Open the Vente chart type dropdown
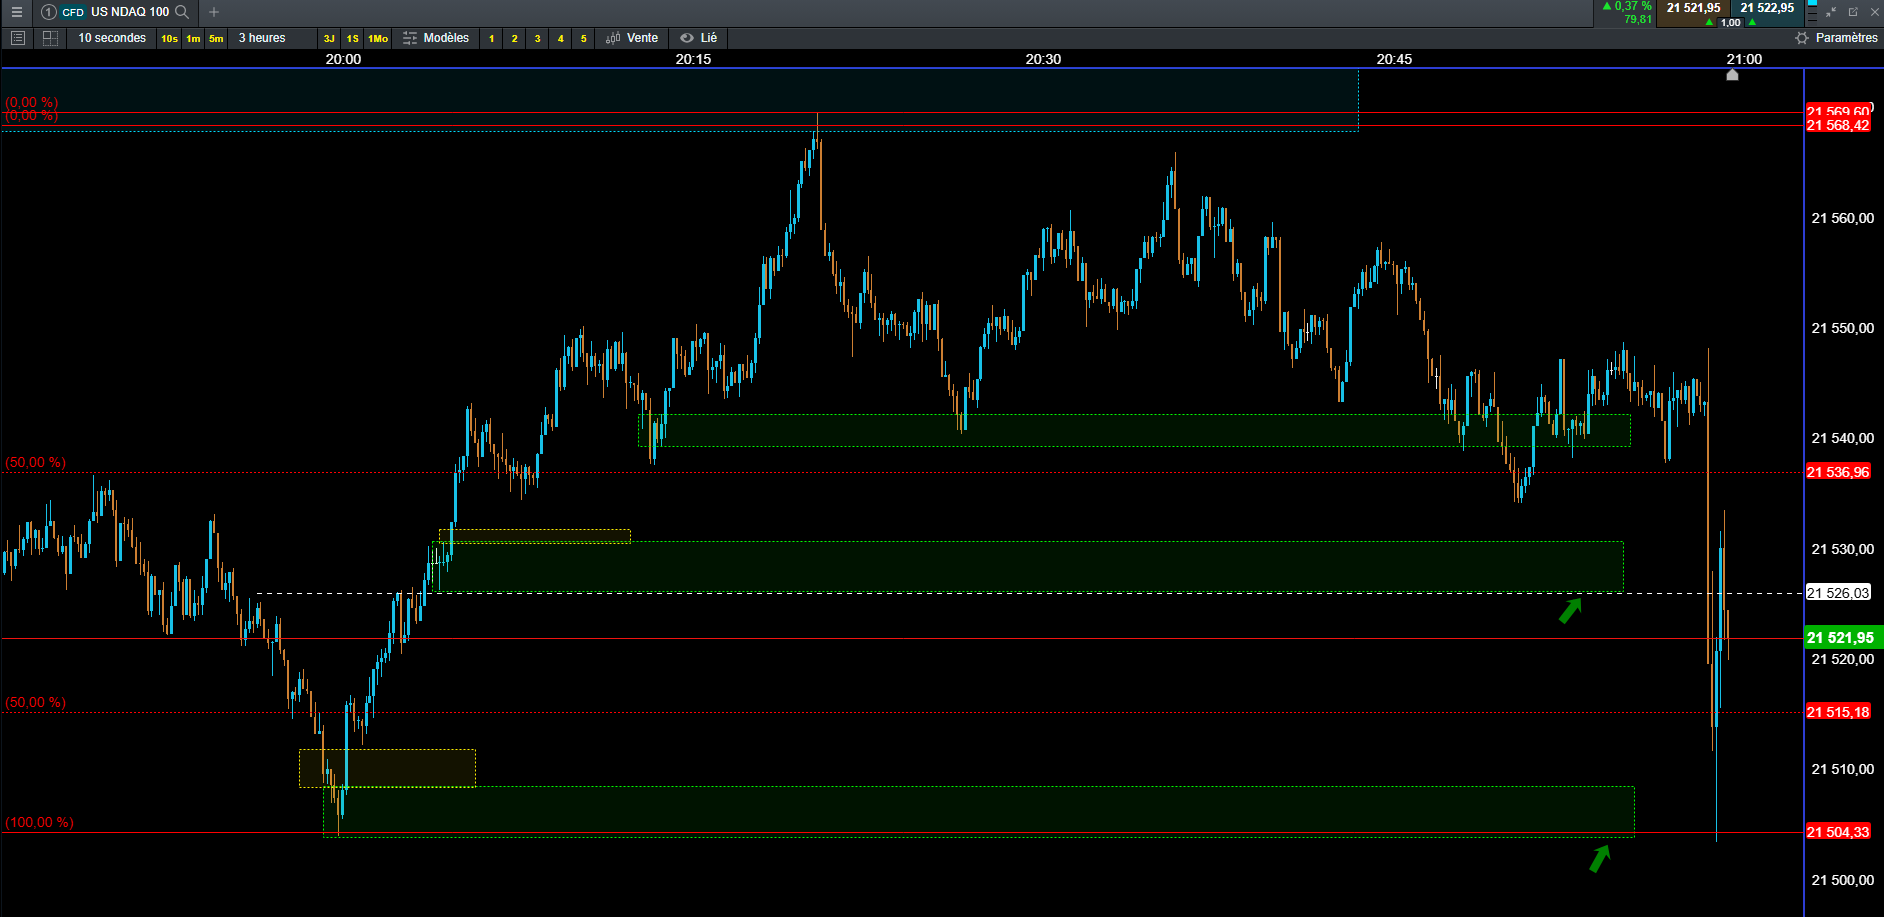The width and height of the screenshot is (1884, 917). [632, 38]
